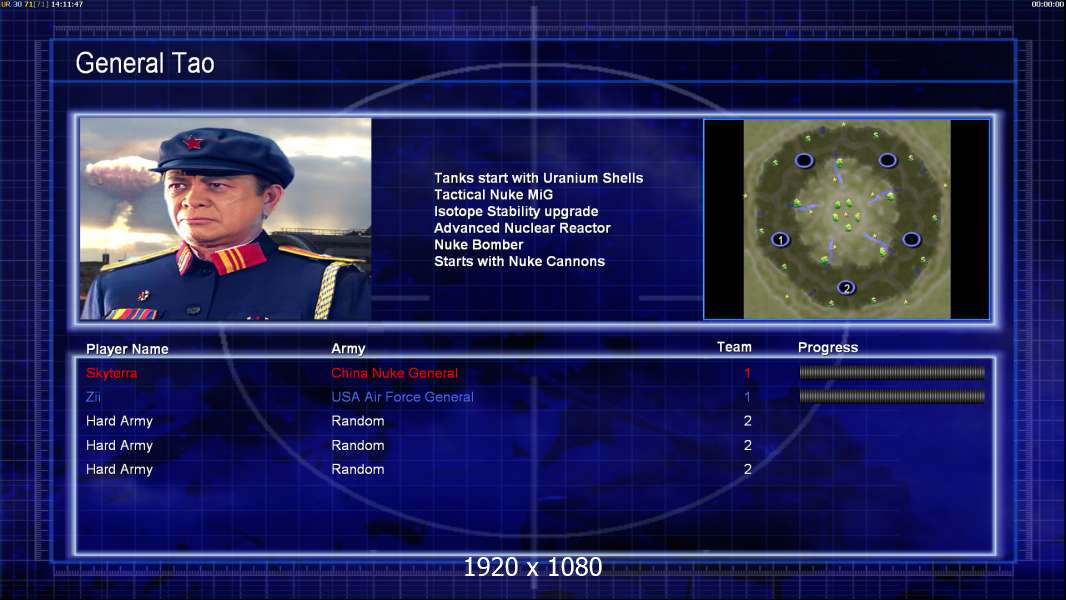Image resolution: width=1066 pixels, height=600 pixels.
Task: Click Skyterra's loading progress bar
Action: [892, 372]
